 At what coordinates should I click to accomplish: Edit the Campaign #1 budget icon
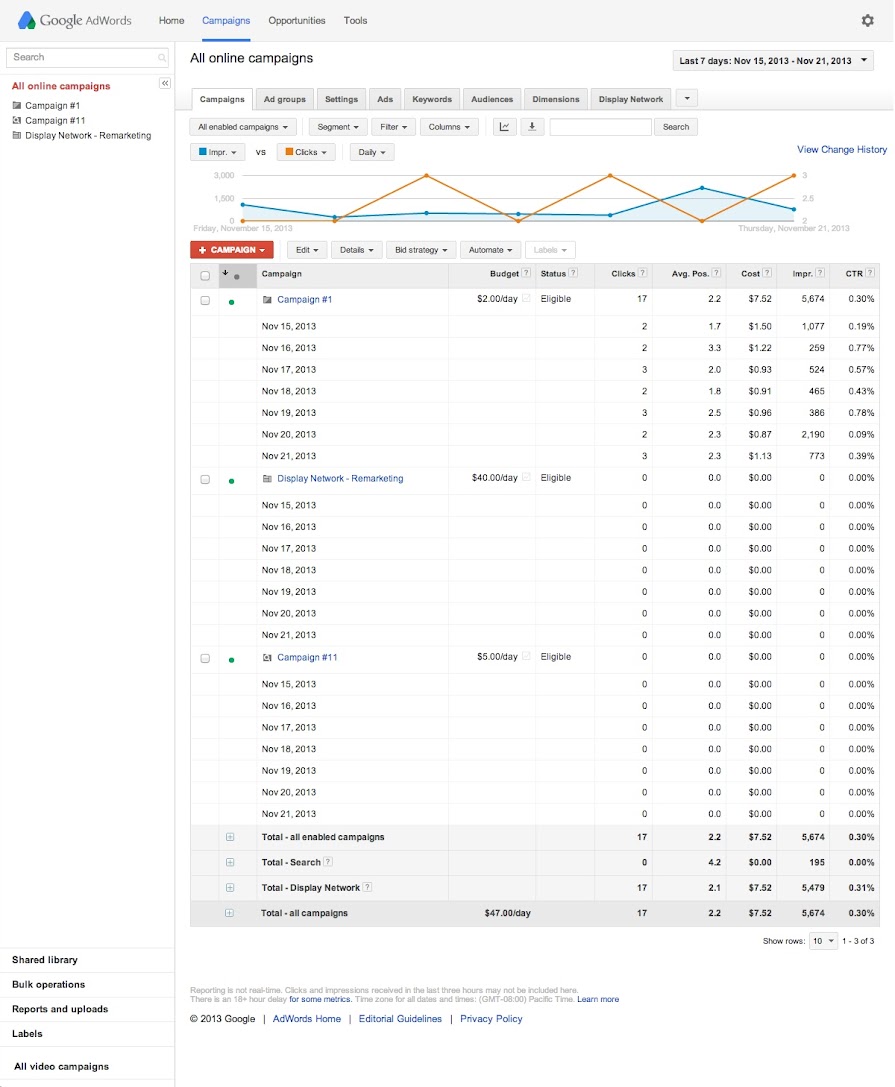tap(527, 299)
